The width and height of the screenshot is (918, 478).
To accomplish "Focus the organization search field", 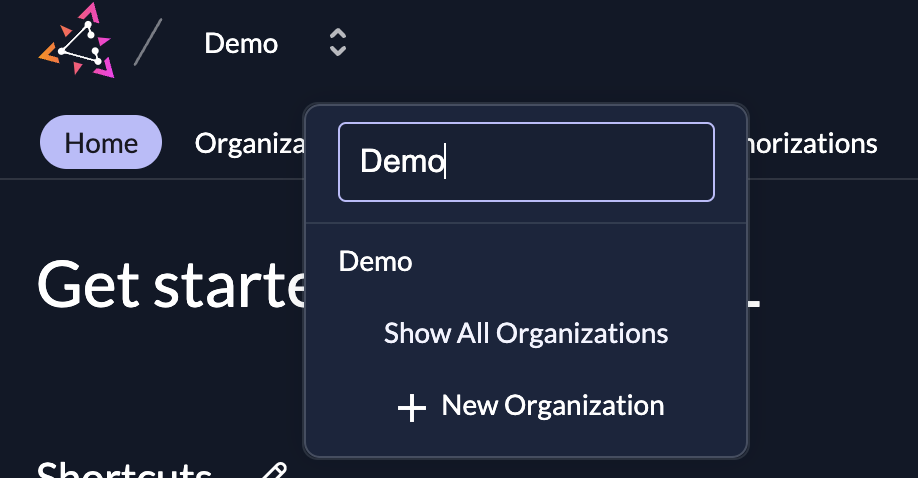I will pyautogui.click(x=526, y=162).
